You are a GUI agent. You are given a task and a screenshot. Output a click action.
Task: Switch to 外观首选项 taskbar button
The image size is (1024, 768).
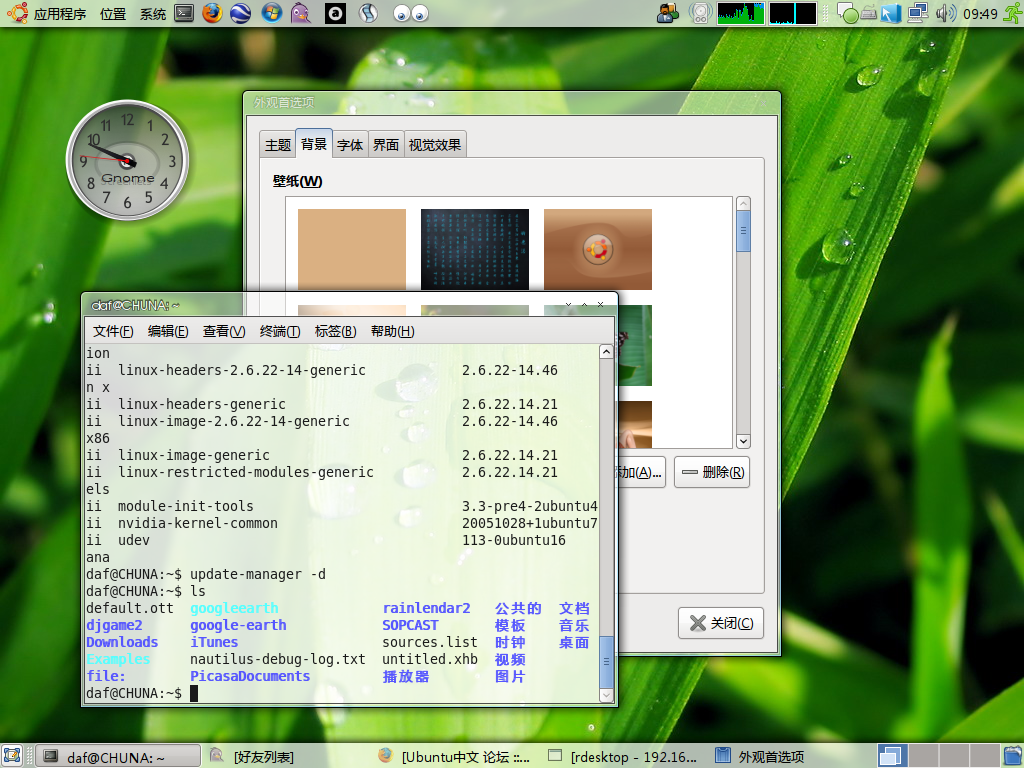[760, 756]
